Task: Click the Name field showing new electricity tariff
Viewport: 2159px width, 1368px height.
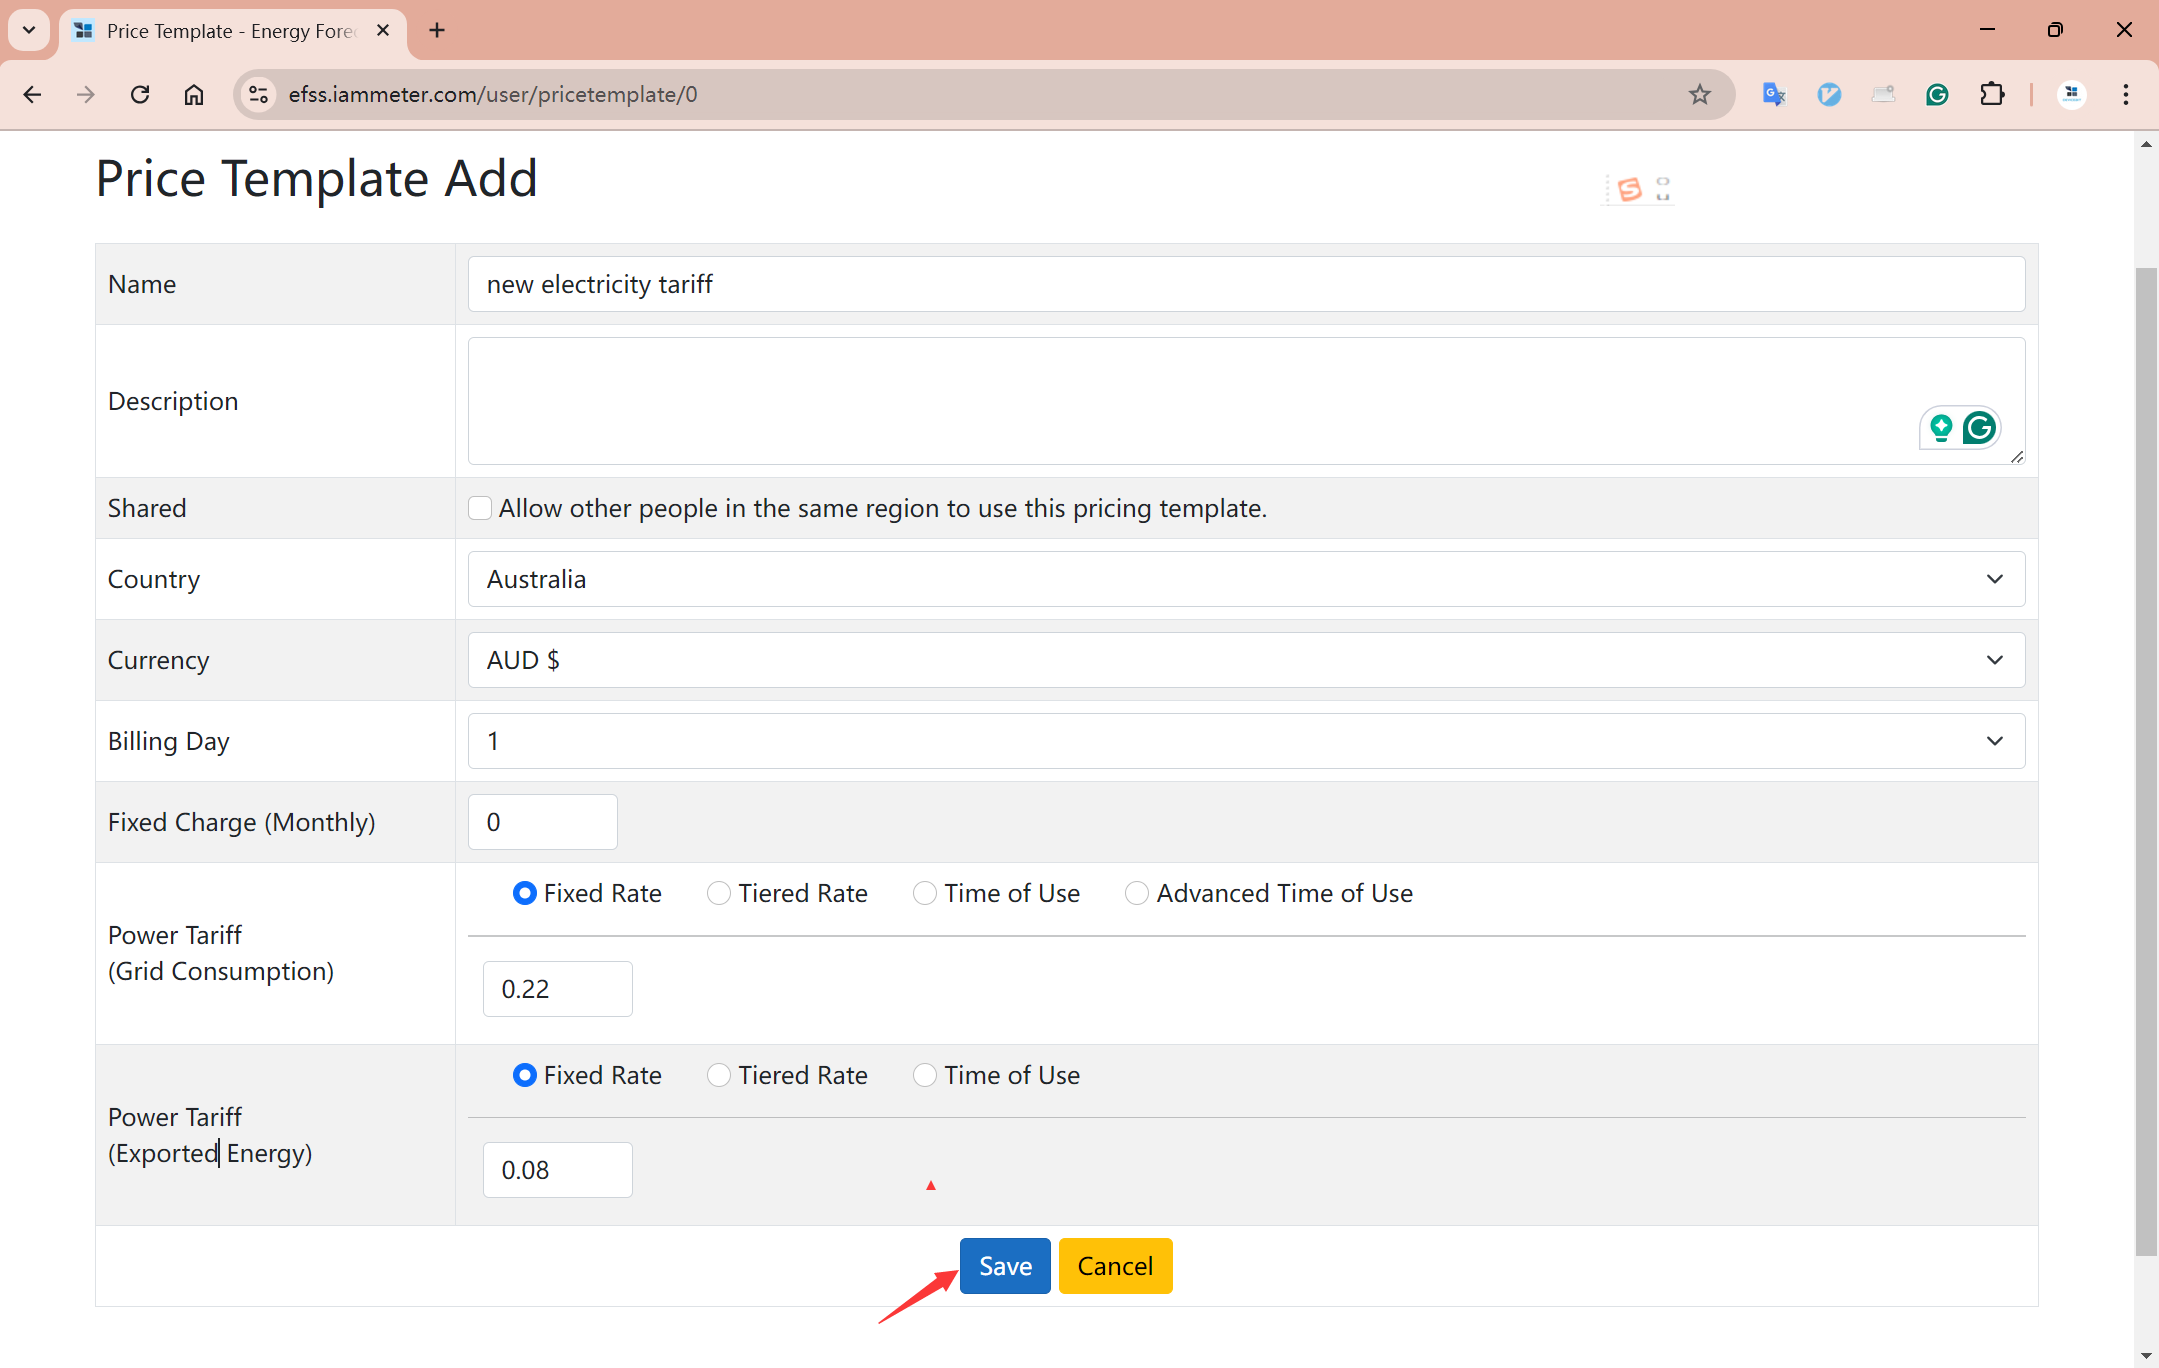Action: click(1246, 283)
